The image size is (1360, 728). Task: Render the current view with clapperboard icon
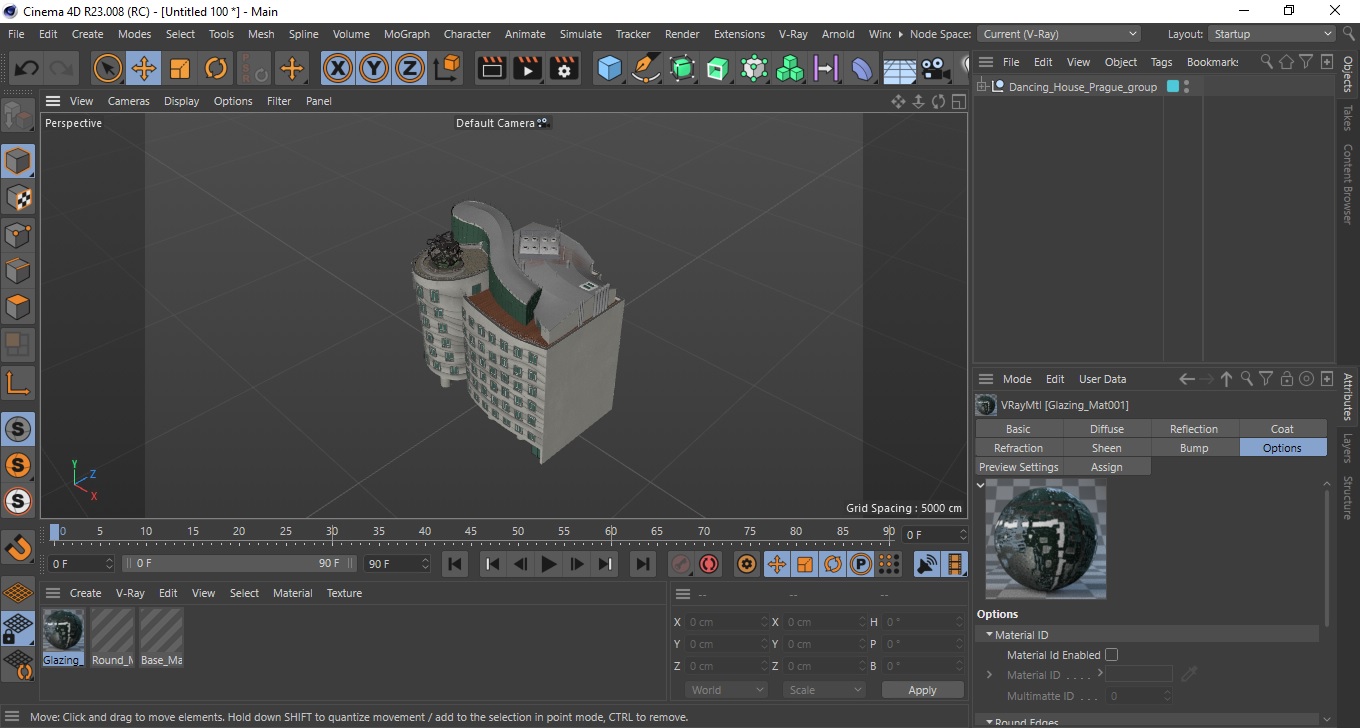(x=492, y=69)
